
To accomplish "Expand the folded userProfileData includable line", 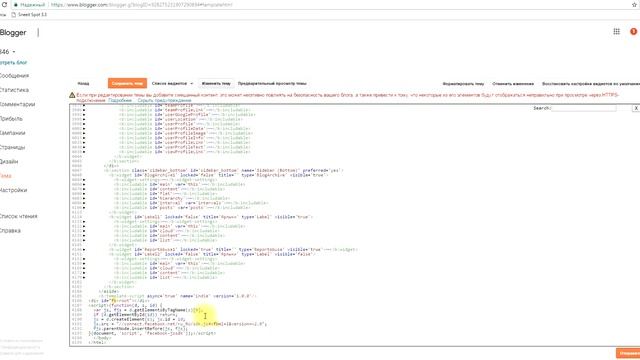I will pos(84,129).
